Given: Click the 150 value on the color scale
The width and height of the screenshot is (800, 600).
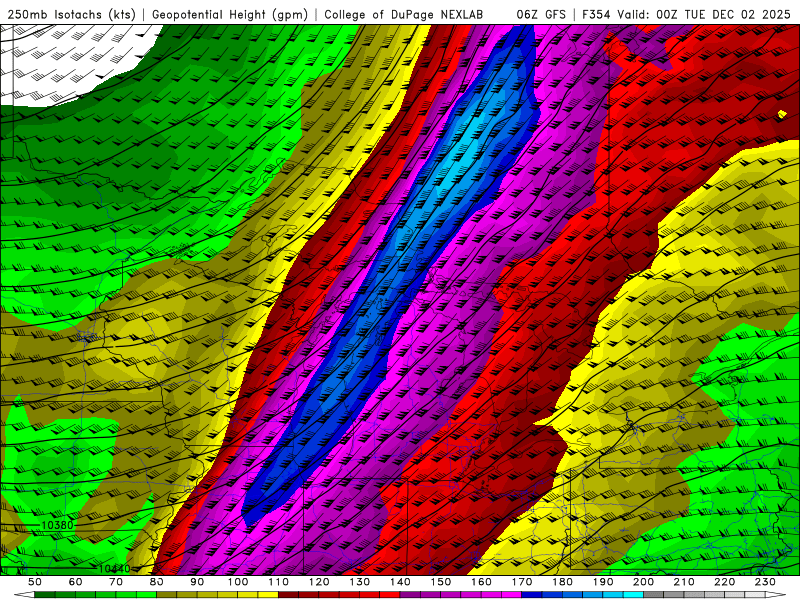Looking at the screenshot, I should coord(441,582).
